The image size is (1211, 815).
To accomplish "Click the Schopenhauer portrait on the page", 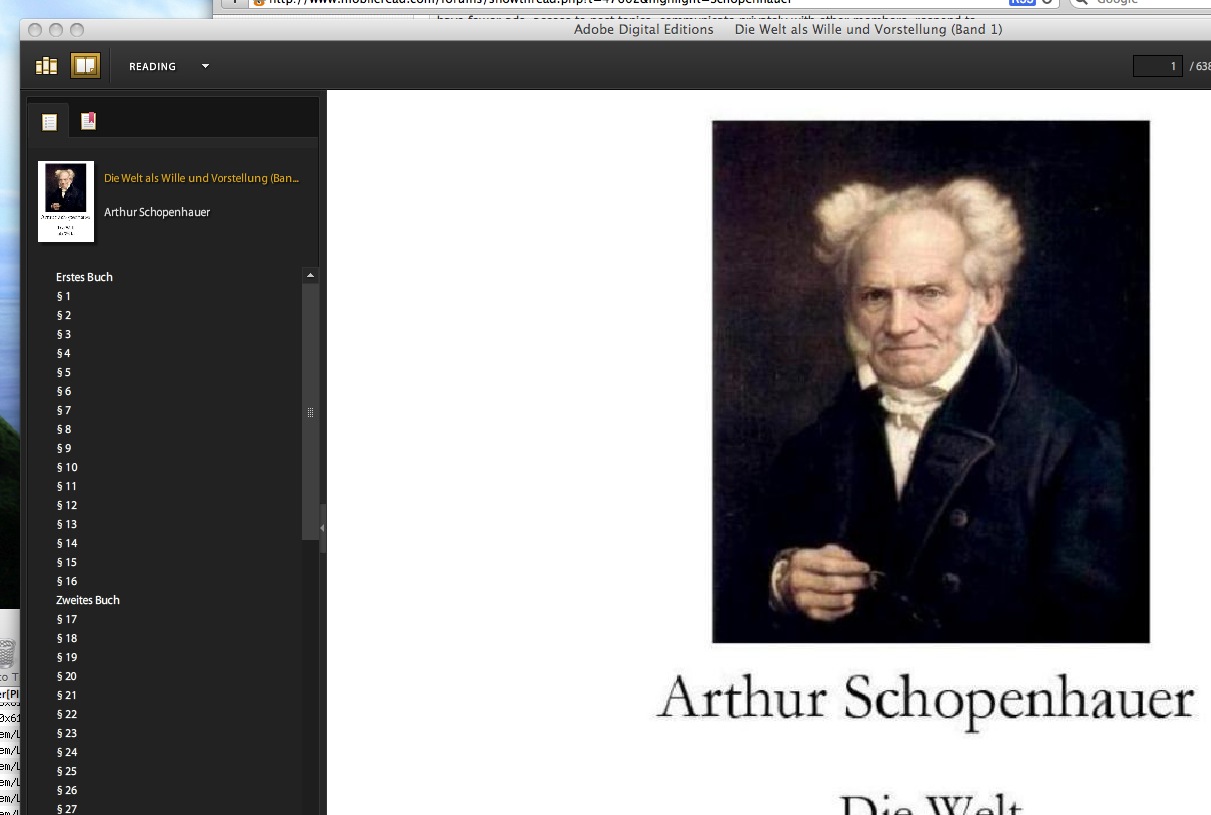I will point(930,381).
